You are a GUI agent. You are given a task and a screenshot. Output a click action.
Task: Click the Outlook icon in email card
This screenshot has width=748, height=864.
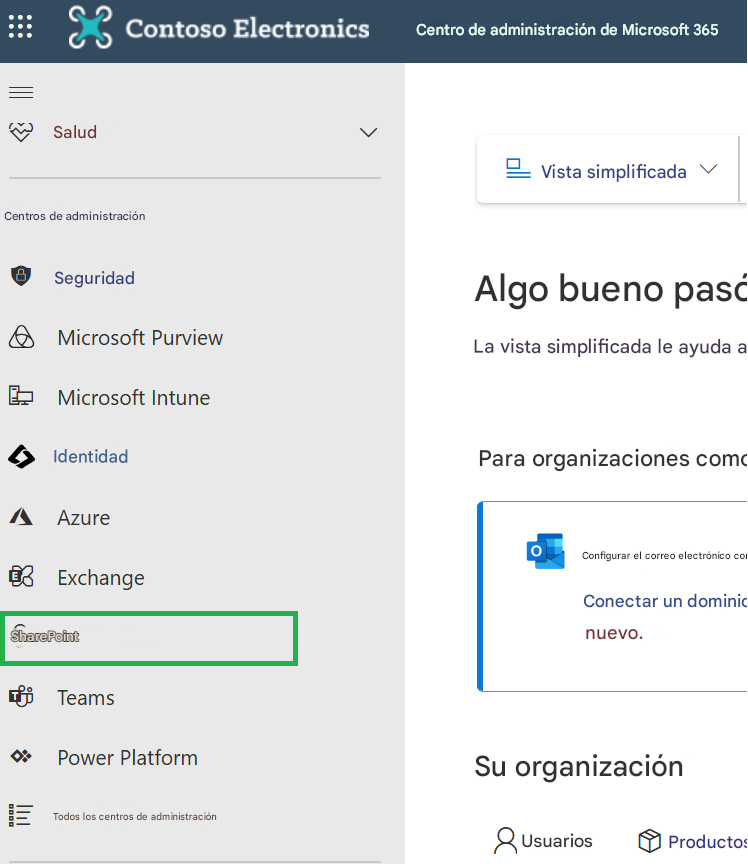coord(546,550)
